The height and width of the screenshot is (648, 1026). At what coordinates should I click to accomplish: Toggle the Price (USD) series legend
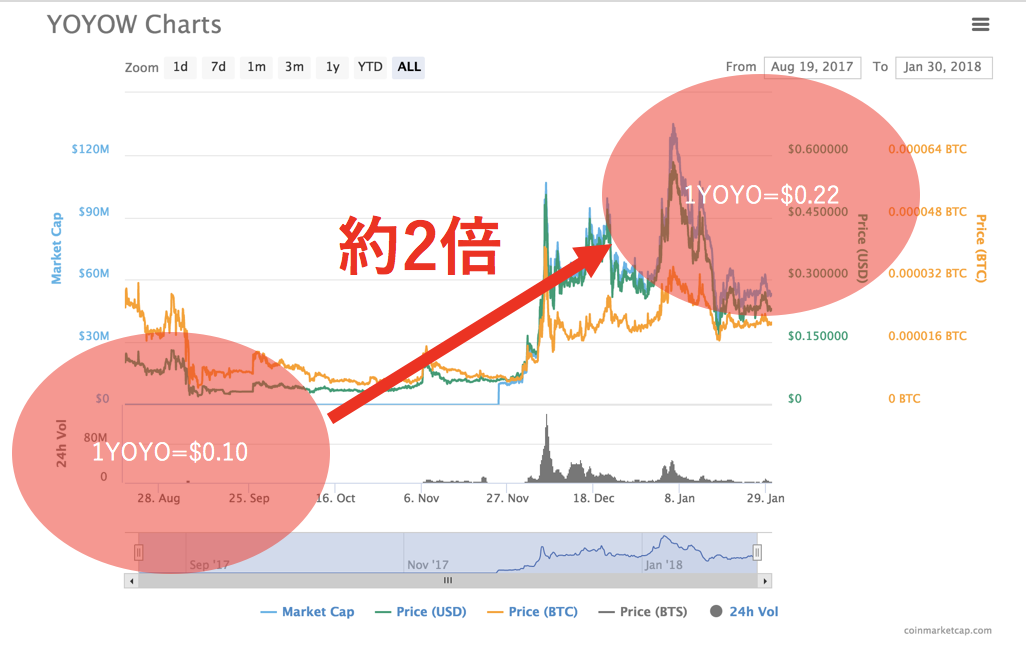(x=421, y=612)
